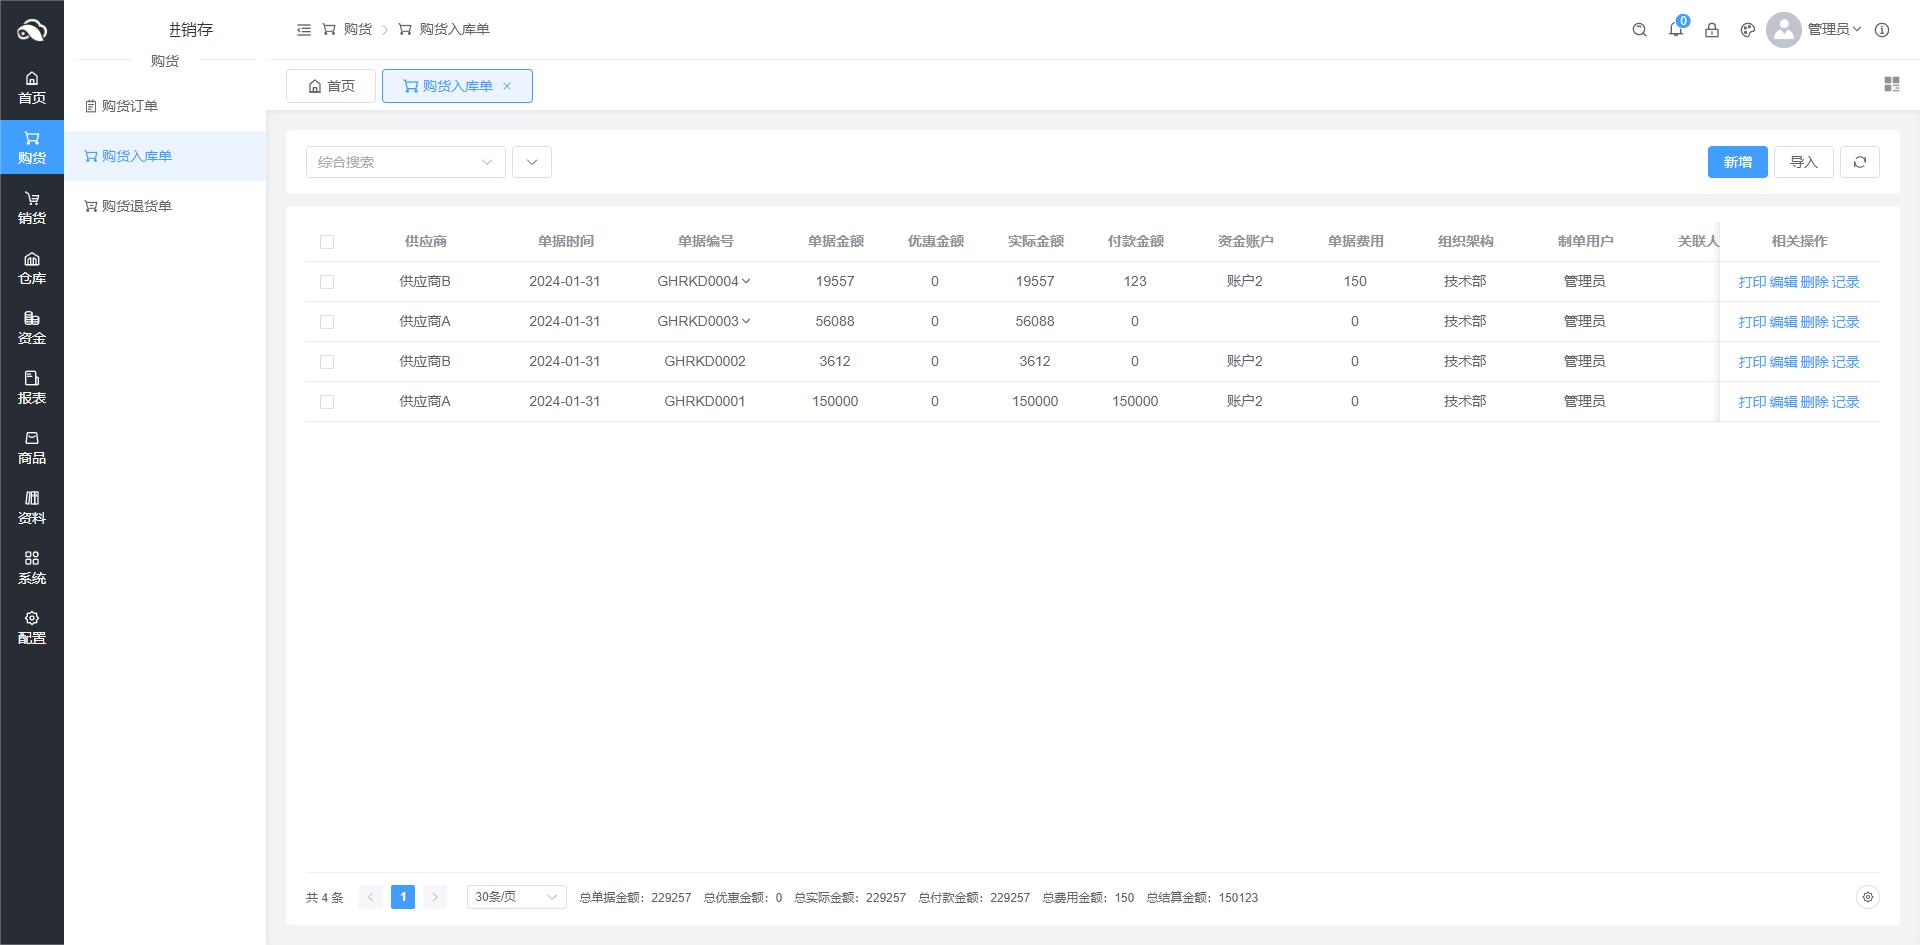1920x945 pixels.
Task: Open 购货退货单 in the side menu
Action: coord(136,206)
